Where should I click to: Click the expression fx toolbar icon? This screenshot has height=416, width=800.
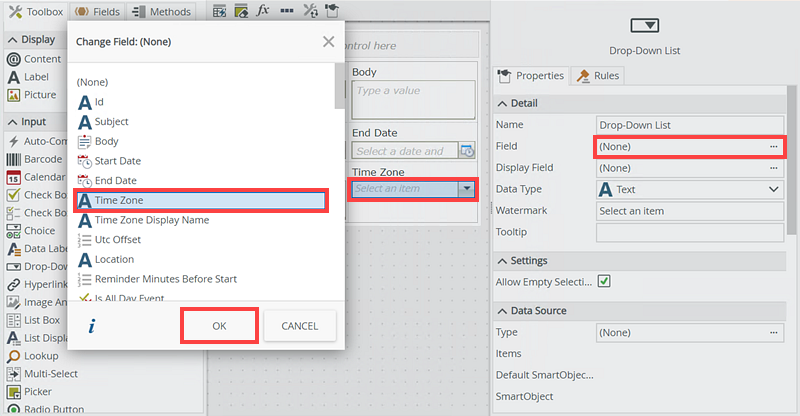pos(263,10)
